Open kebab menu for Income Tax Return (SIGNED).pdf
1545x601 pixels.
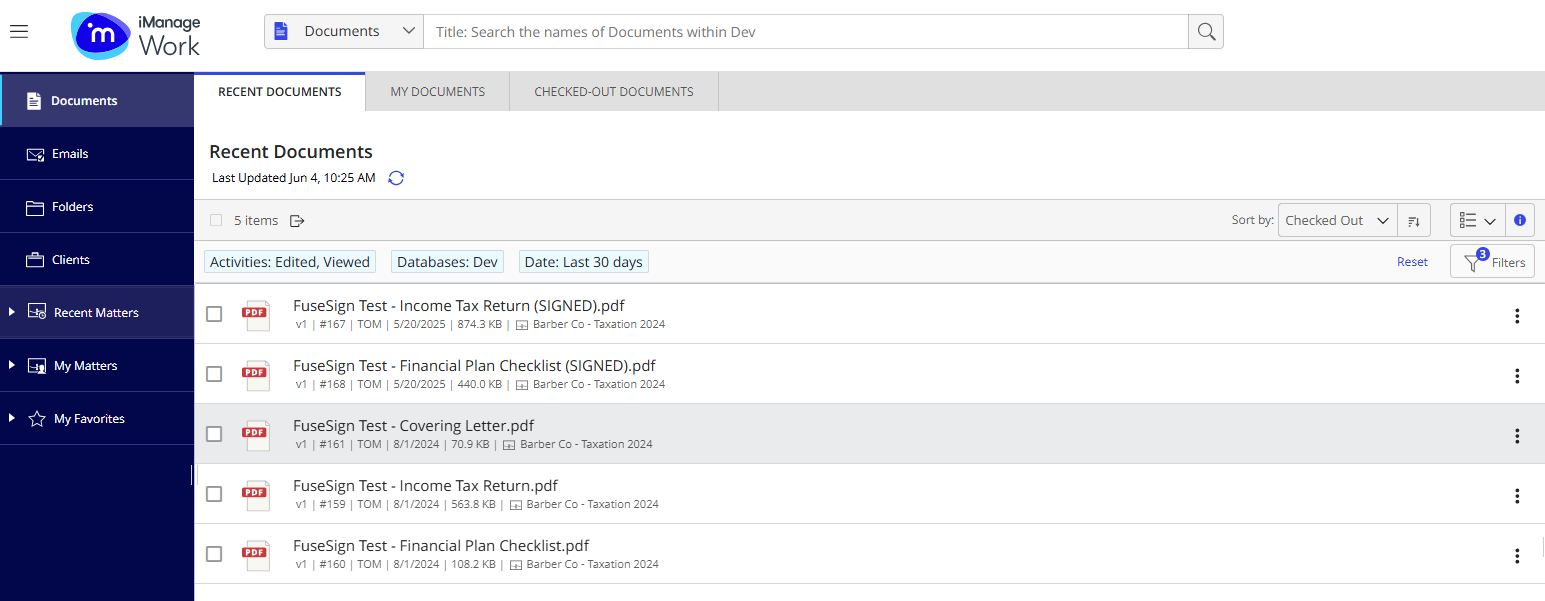coord(1516,316)
